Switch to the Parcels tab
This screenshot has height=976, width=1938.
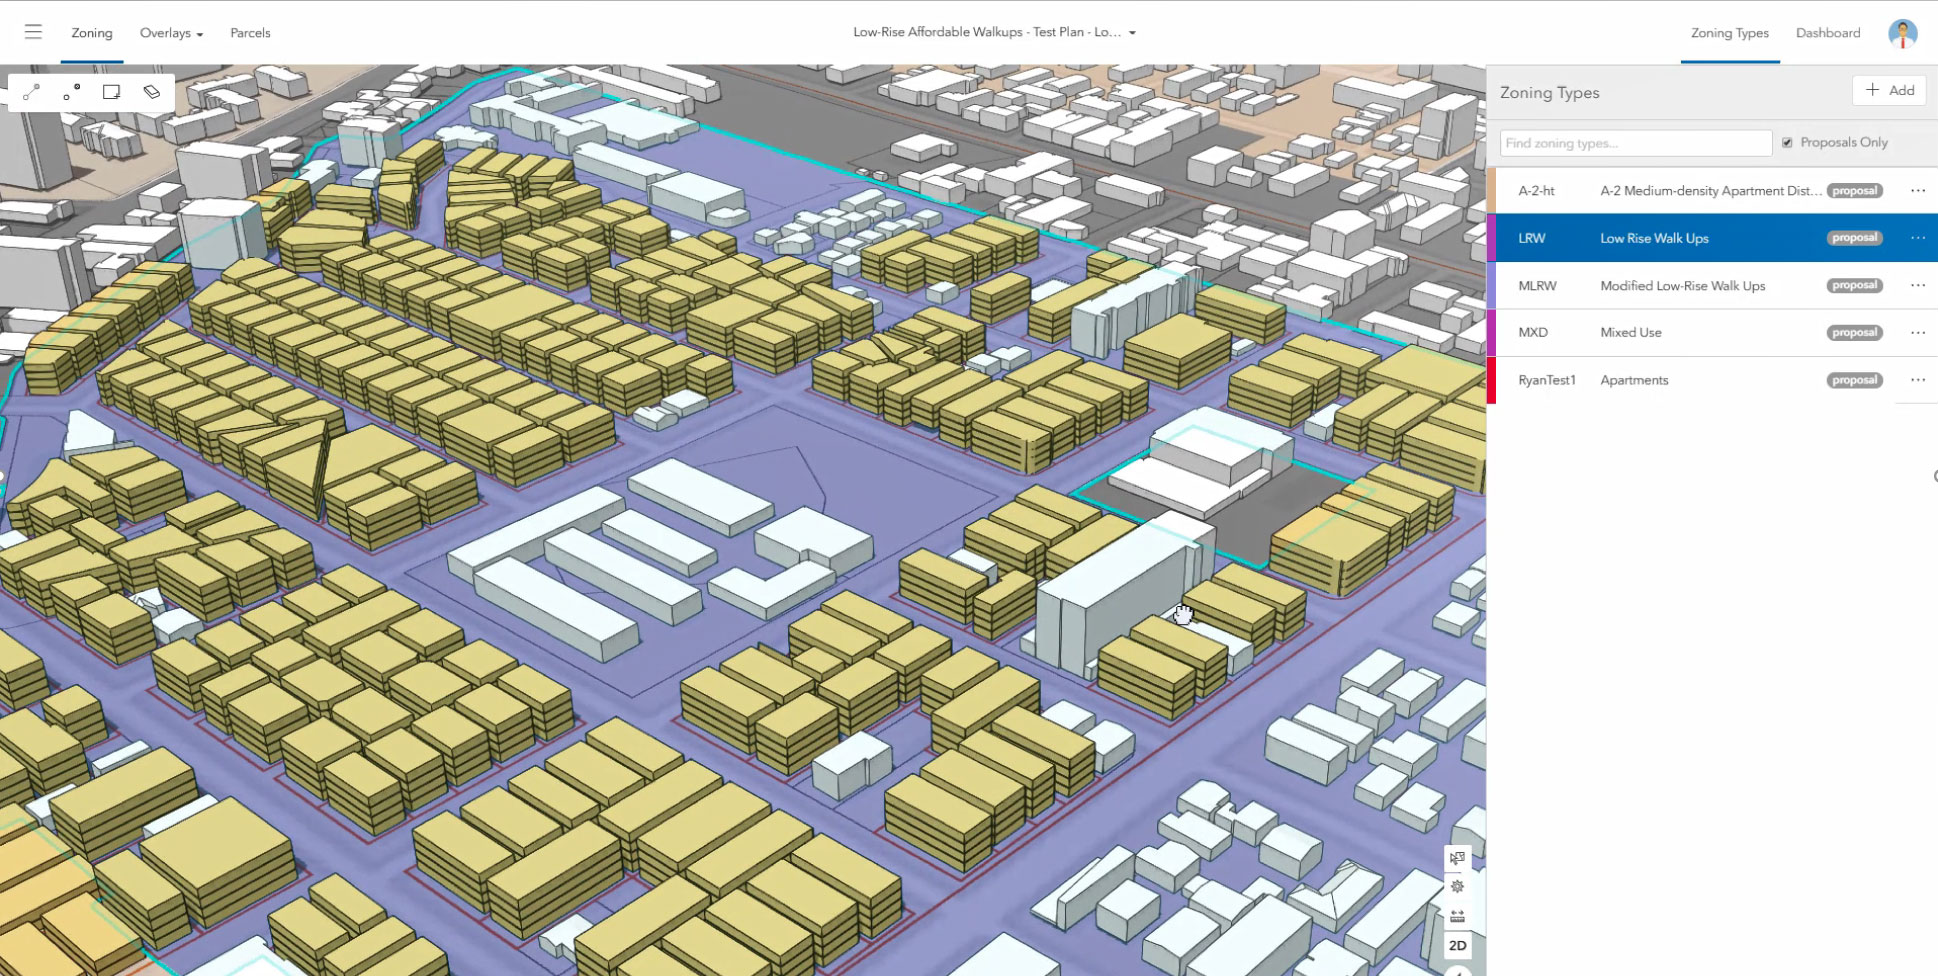250,33
